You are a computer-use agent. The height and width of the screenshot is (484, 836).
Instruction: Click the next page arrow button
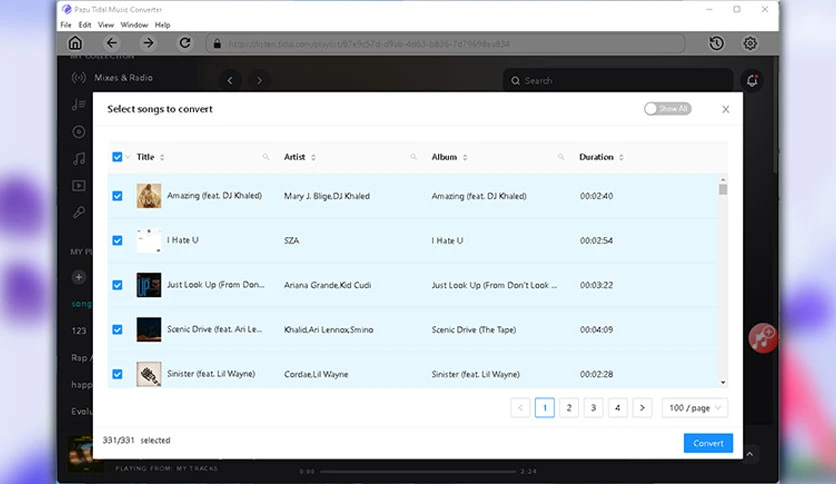point(642,408)
